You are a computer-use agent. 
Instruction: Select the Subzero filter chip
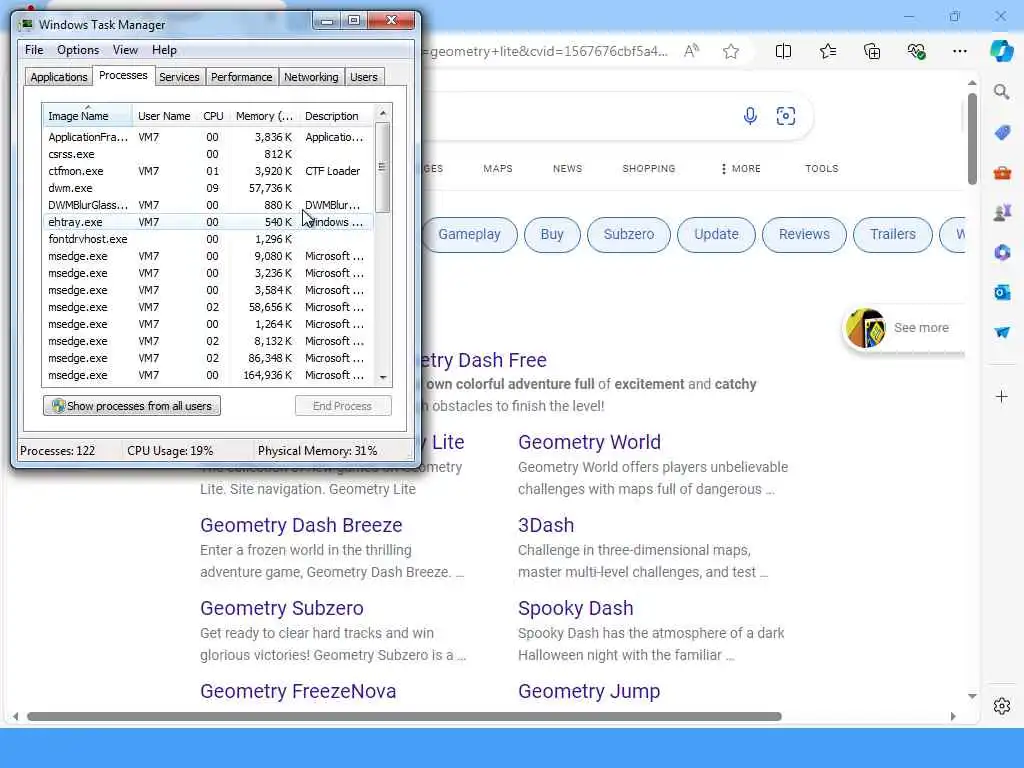tap(629, 234)
